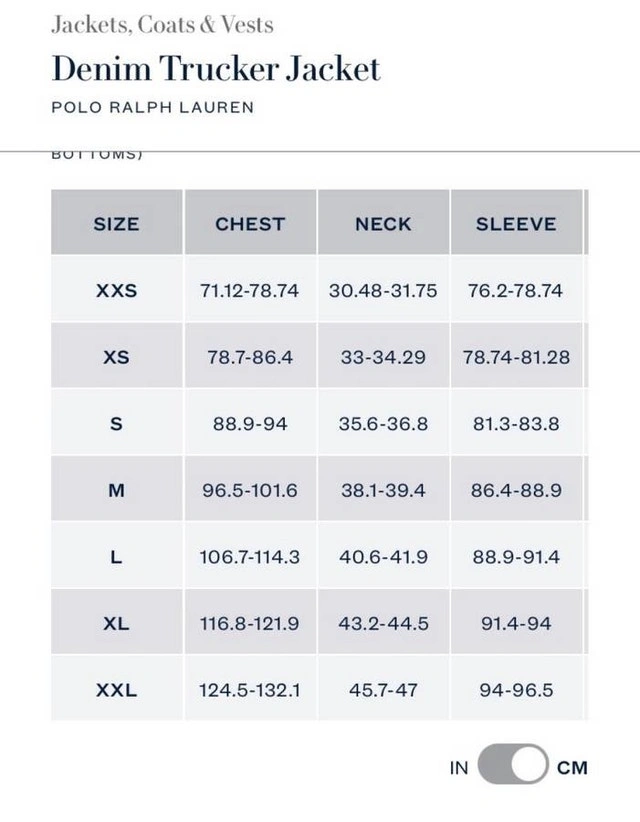
Task: Click the Denim Trucker Jacket title
Action: tap(216, 69)
